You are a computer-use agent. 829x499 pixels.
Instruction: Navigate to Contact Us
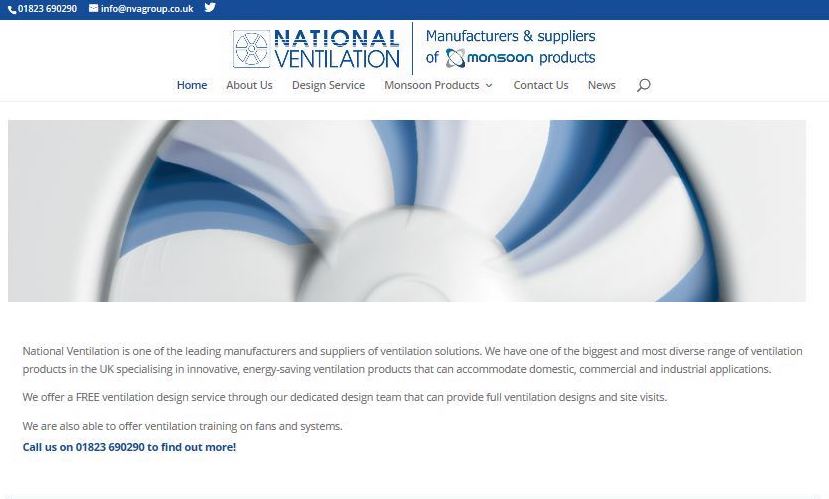(x=541, y=85)
